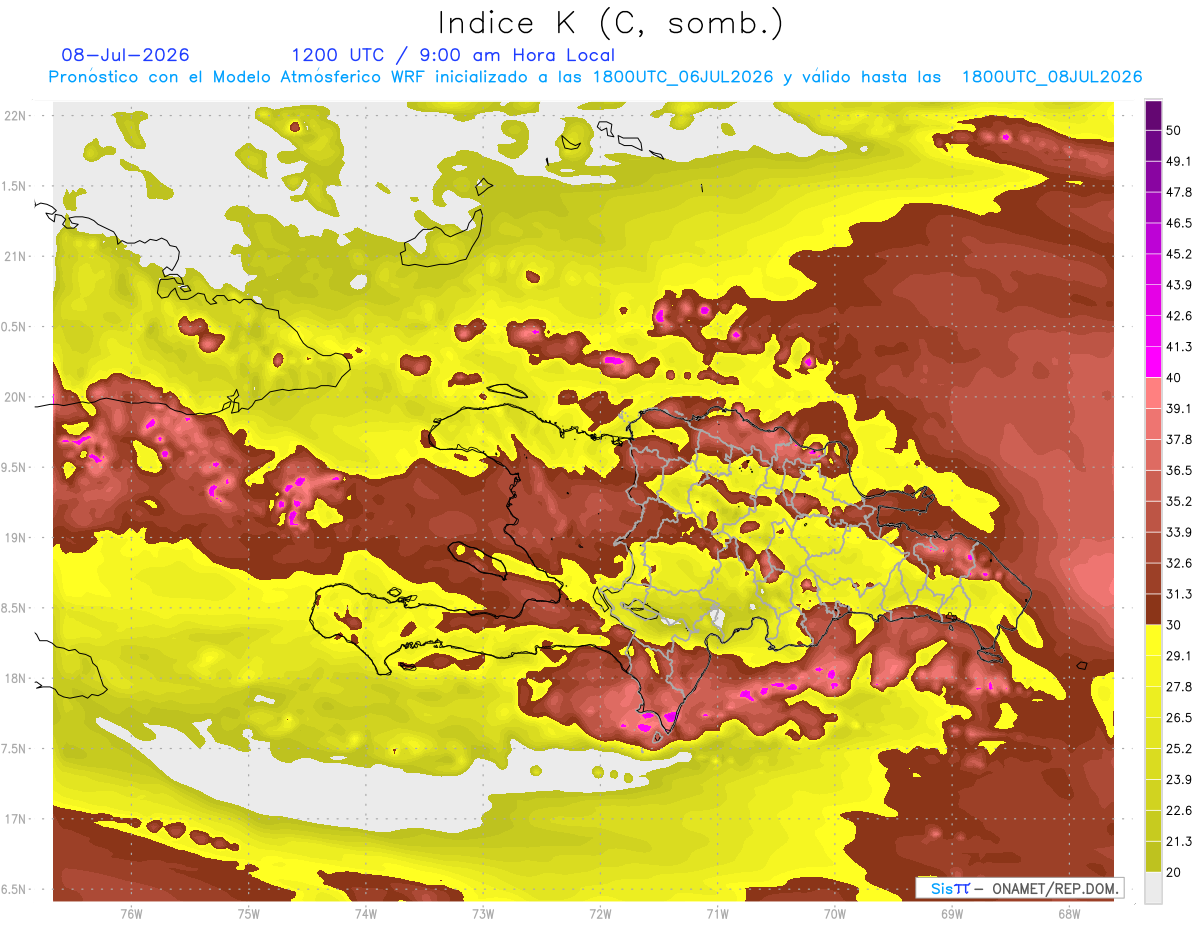Click the "76W" longitude label
This screenshot has width=1200, height=927.
coord(131,913)
